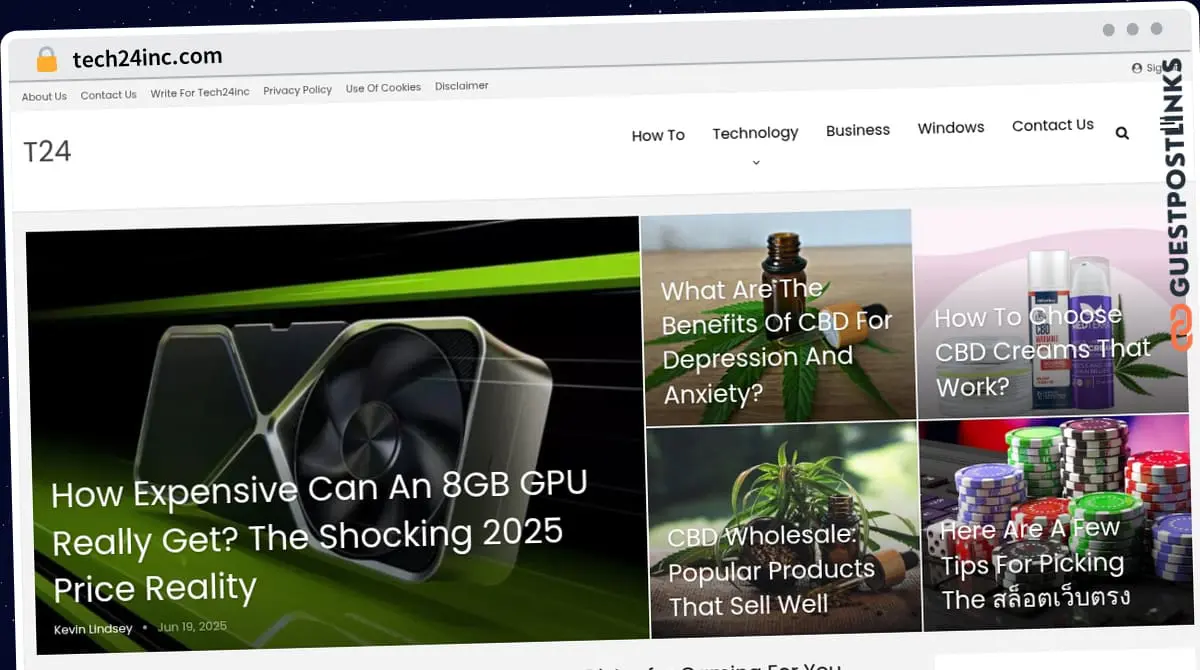The width and height of the screenshot is (1200, 670).
Task: Open the Windows category
Action: [951, 127]
